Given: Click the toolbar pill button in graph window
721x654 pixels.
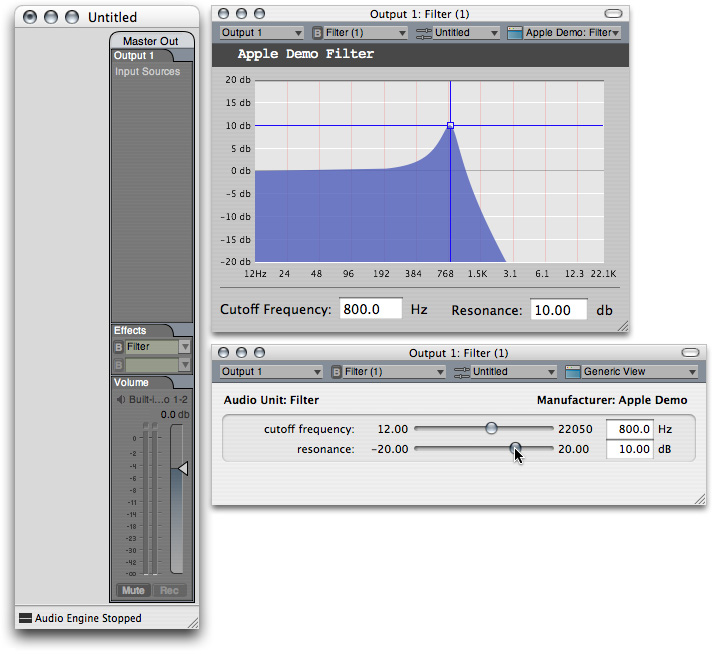Looking at the screenshot, I should pyautogui.click(x=613, y=13).
